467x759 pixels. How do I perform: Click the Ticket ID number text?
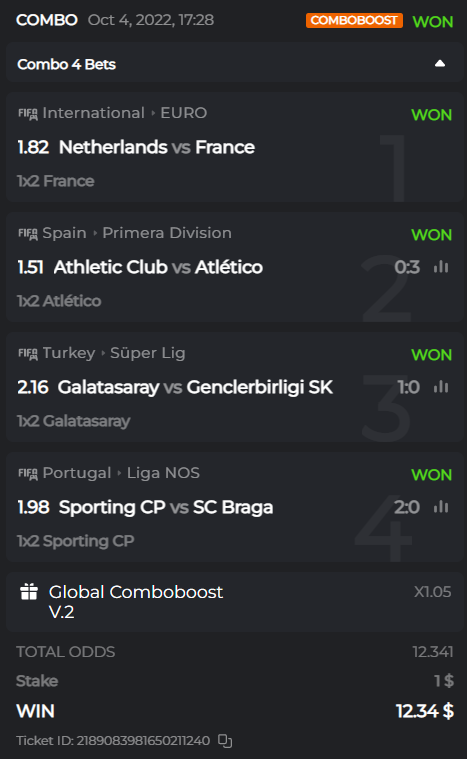point(143,741)
